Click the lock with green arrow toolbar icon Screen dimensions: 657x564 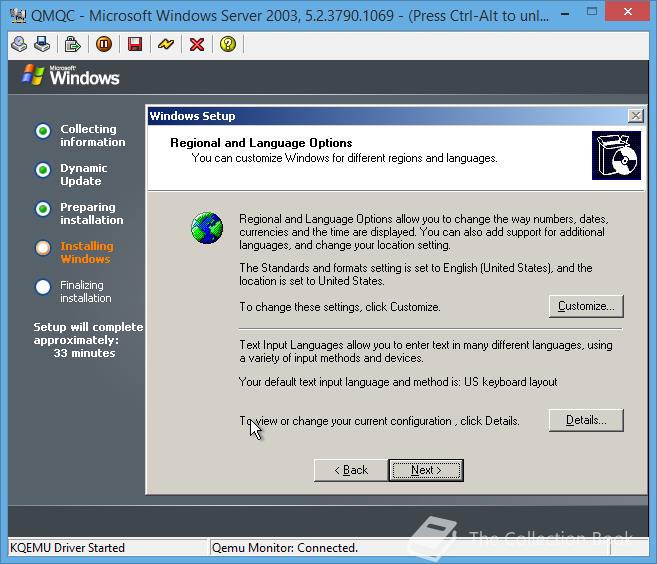point(72,44)
